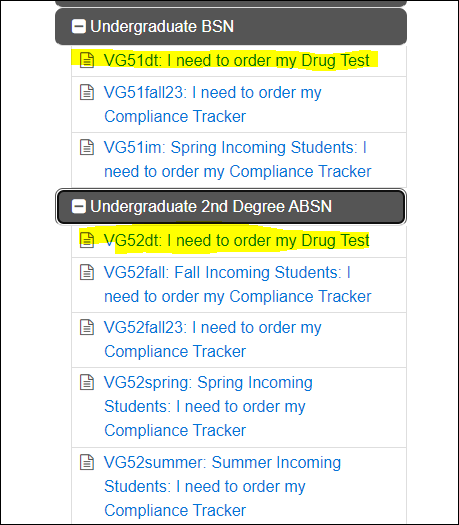Open VG52fall Fall Incoming Students link

238,284
